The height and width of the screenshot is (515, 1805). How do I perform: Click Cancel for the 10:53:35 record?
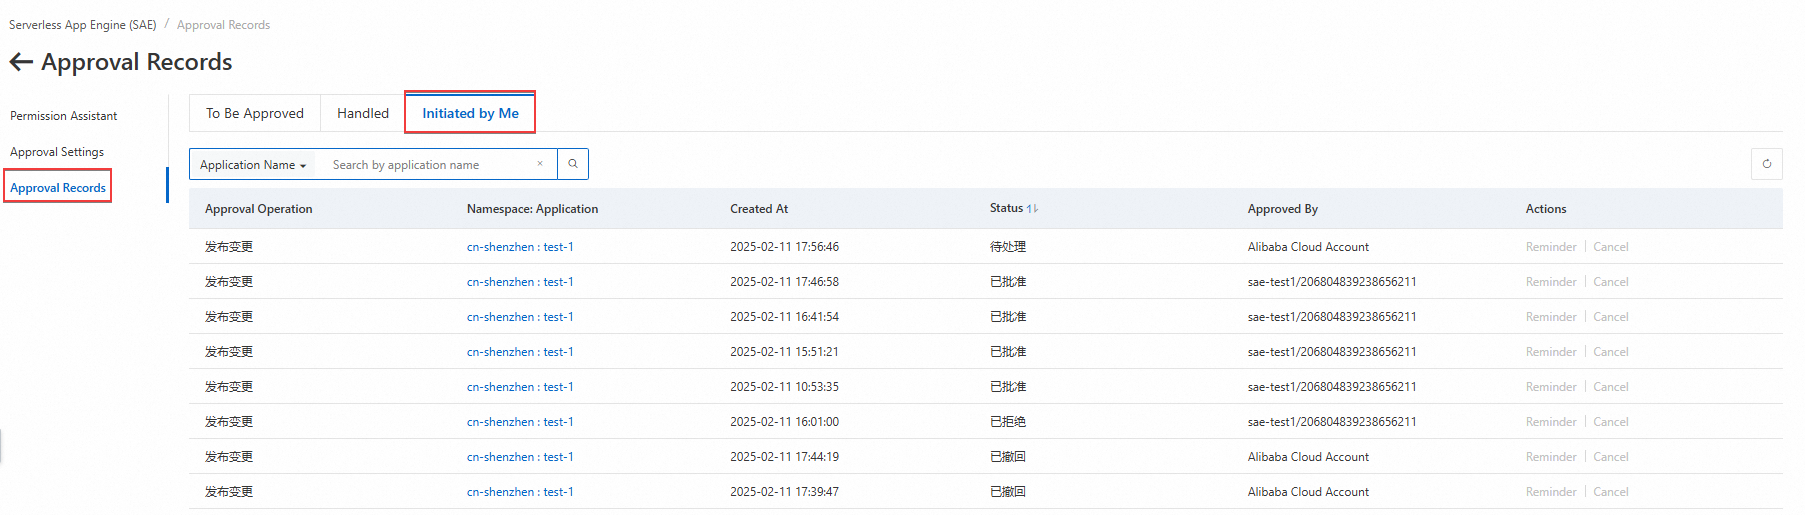tap(1611, 387)
